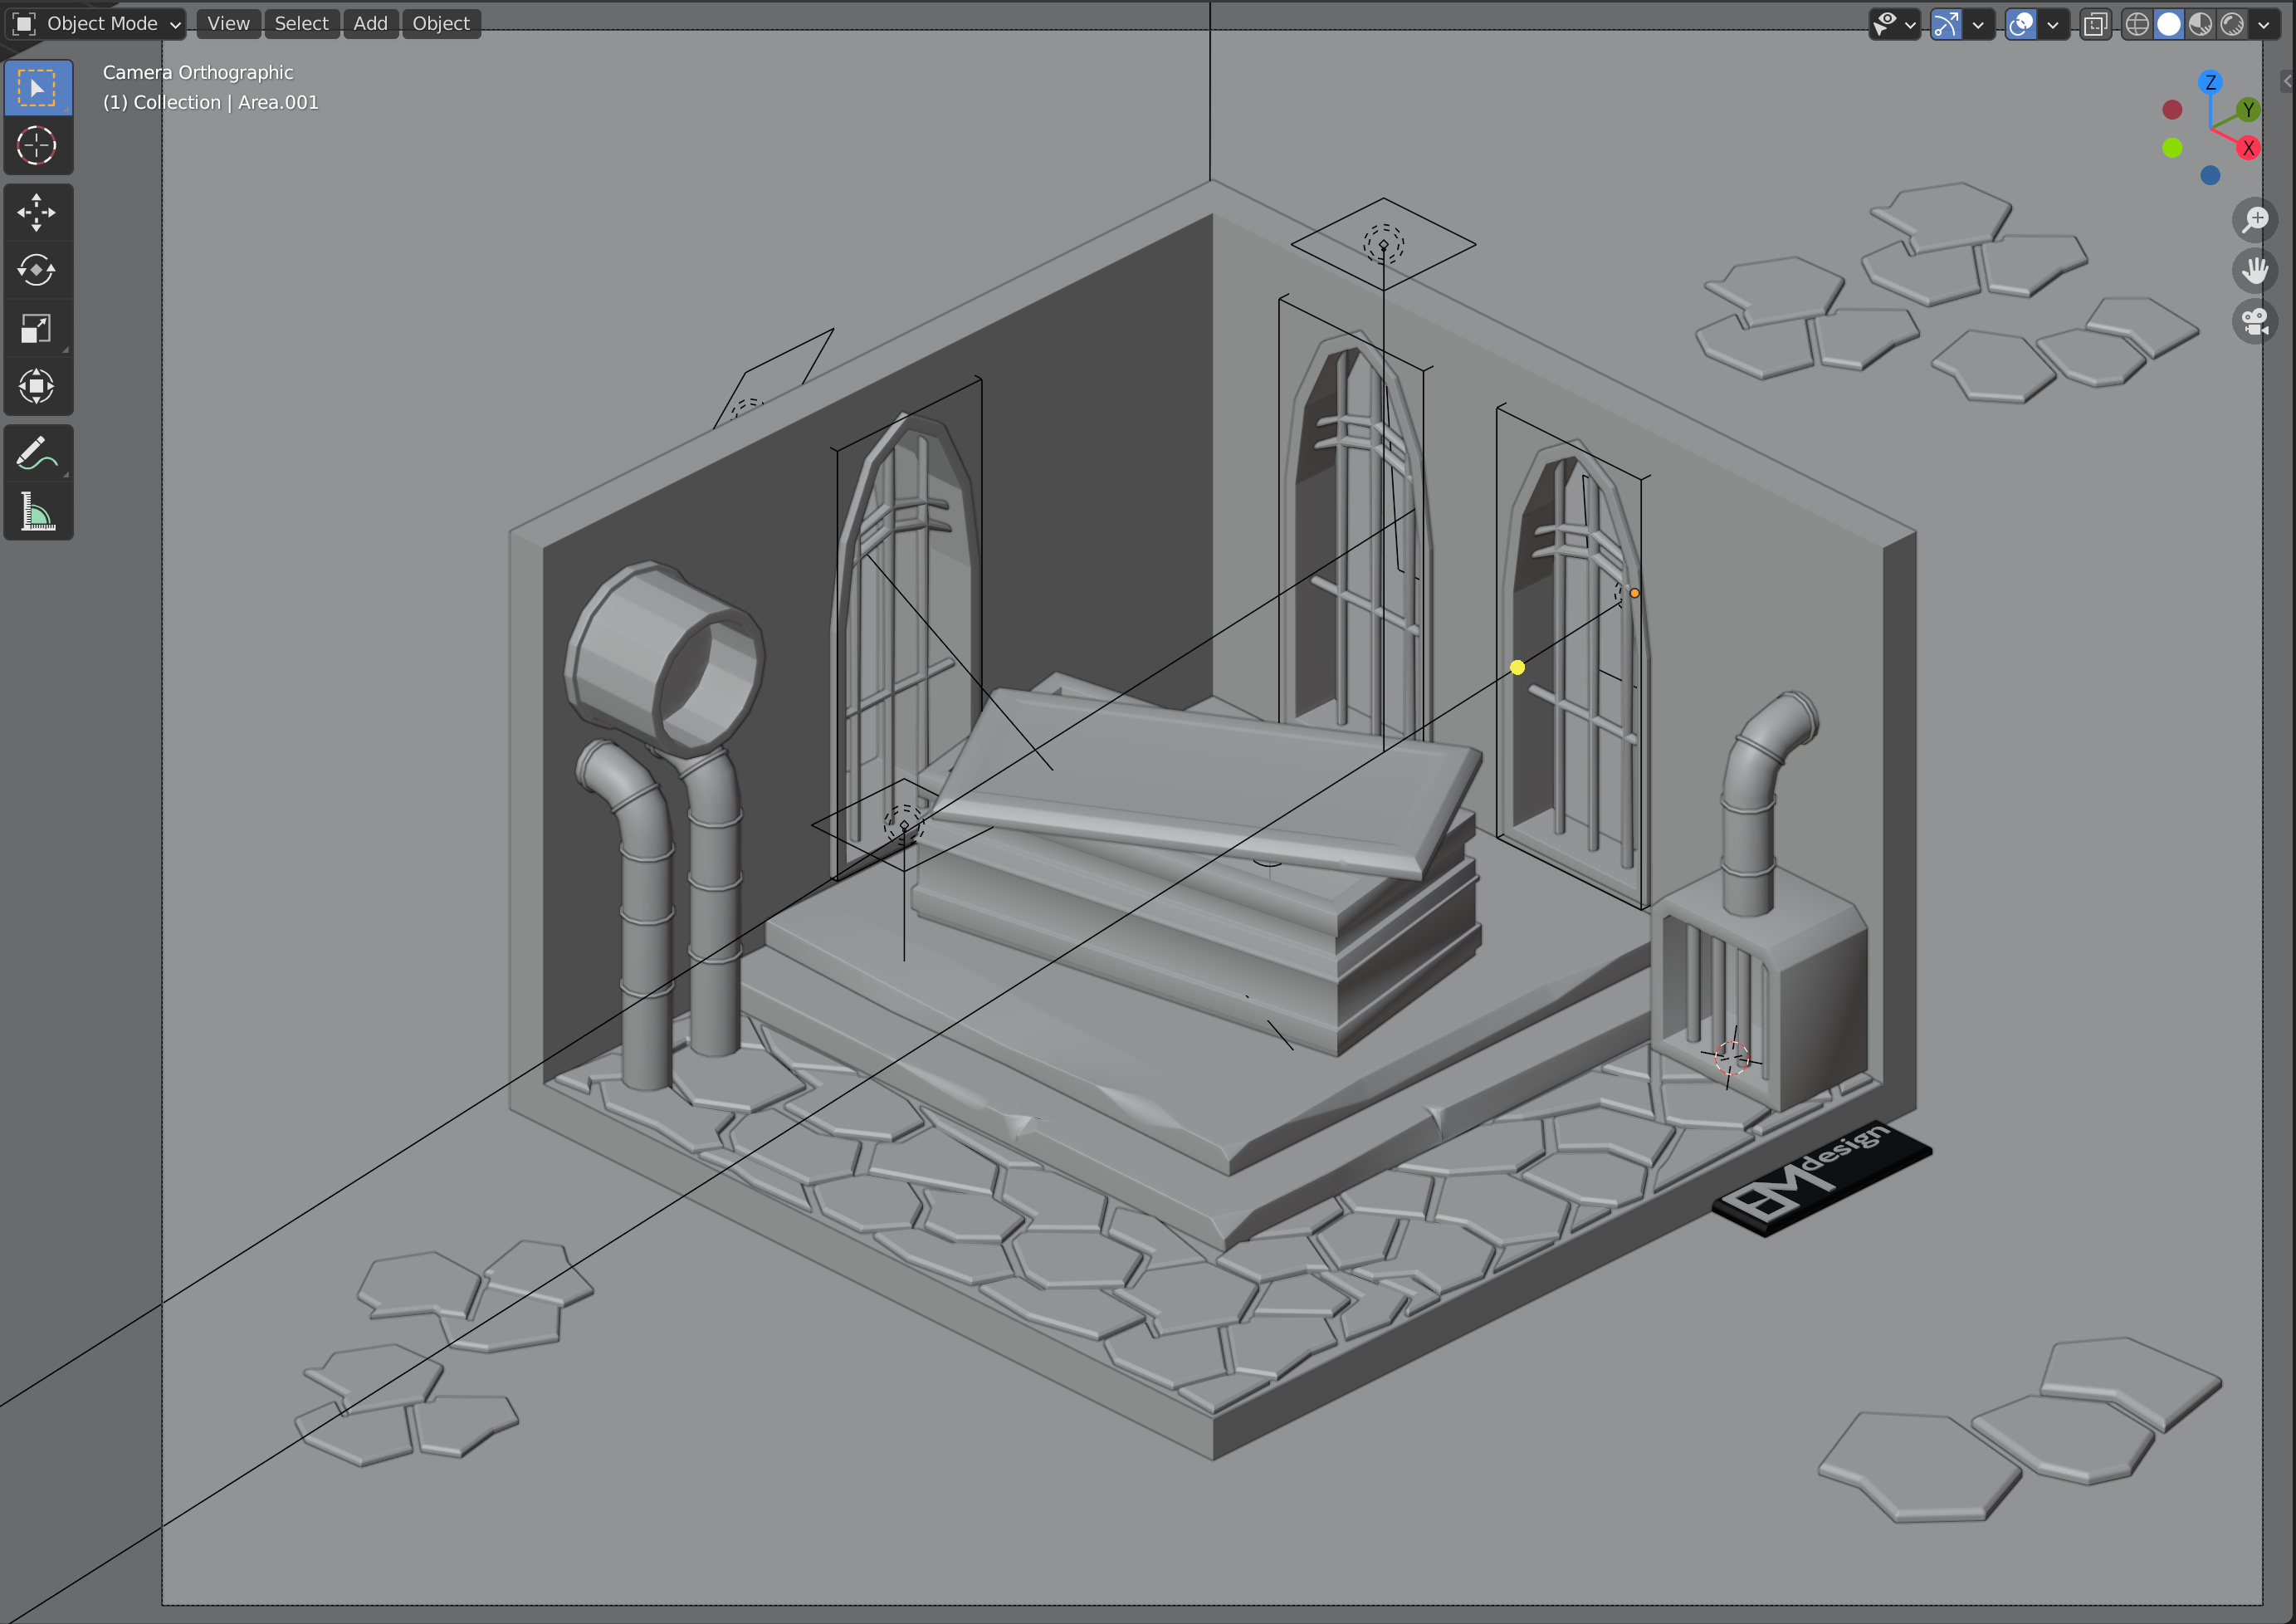Click the Y axis on navigation gizmo
The image size is (2296, 1624).
[x=2248, y=109]
